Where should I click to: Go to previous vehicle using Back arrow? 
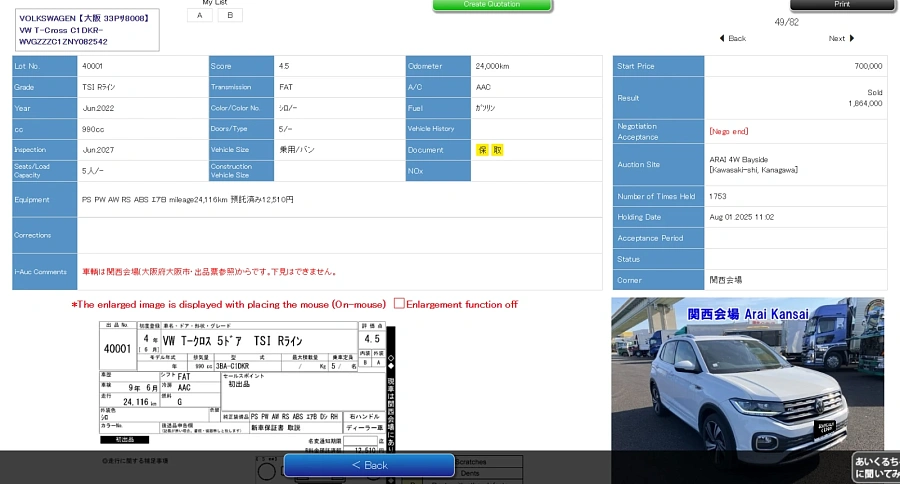point(732,38)
